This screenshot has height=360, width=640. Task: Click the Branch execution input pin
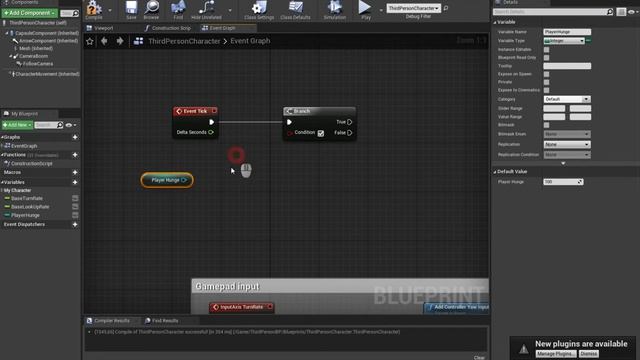click(x=289, y=122)
